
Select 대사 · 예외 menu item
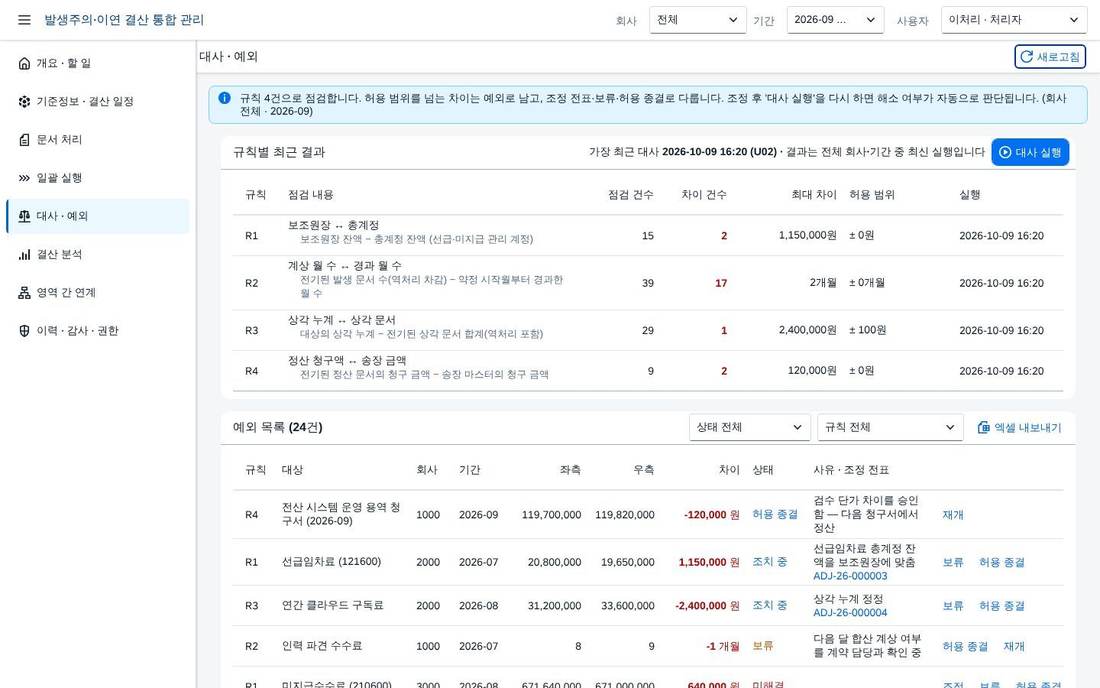pyautogui.click(x=98, y=216)
